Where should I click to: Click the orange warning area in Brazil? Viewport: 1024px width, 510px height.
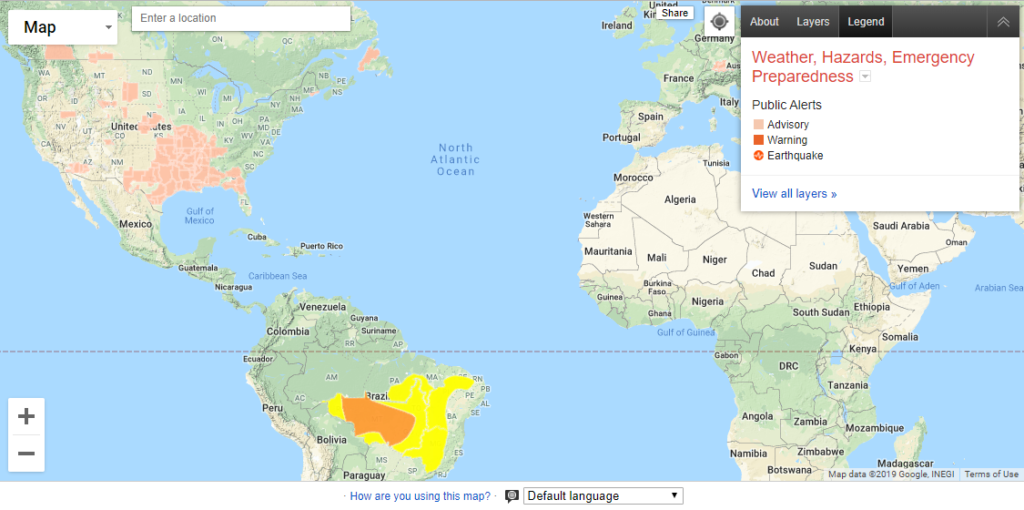click(379, 418)
